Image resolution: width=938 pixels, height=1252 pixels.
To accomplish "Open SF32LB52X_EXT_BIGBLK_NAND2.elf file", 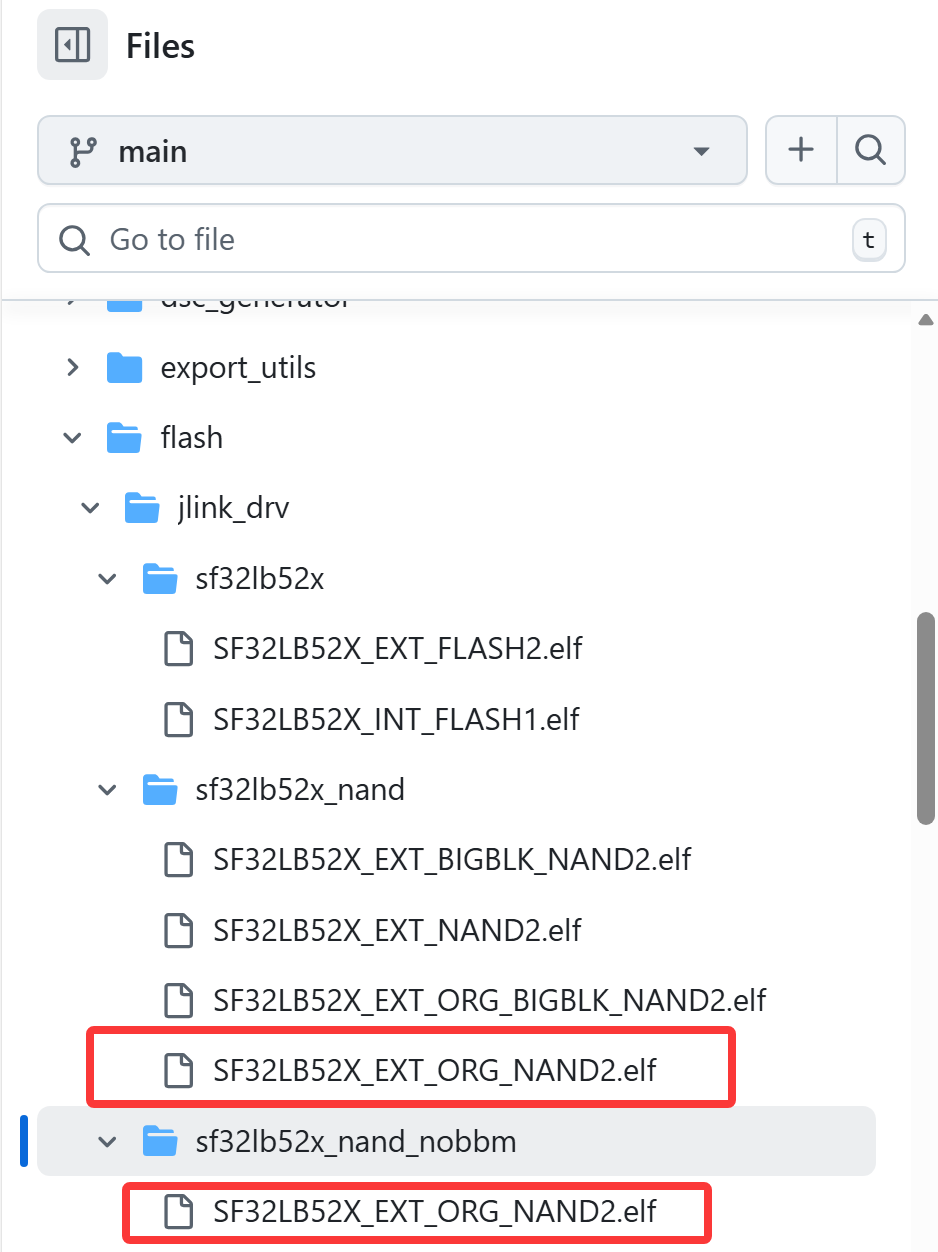I will pyautogui.click(x=452, y=859).
